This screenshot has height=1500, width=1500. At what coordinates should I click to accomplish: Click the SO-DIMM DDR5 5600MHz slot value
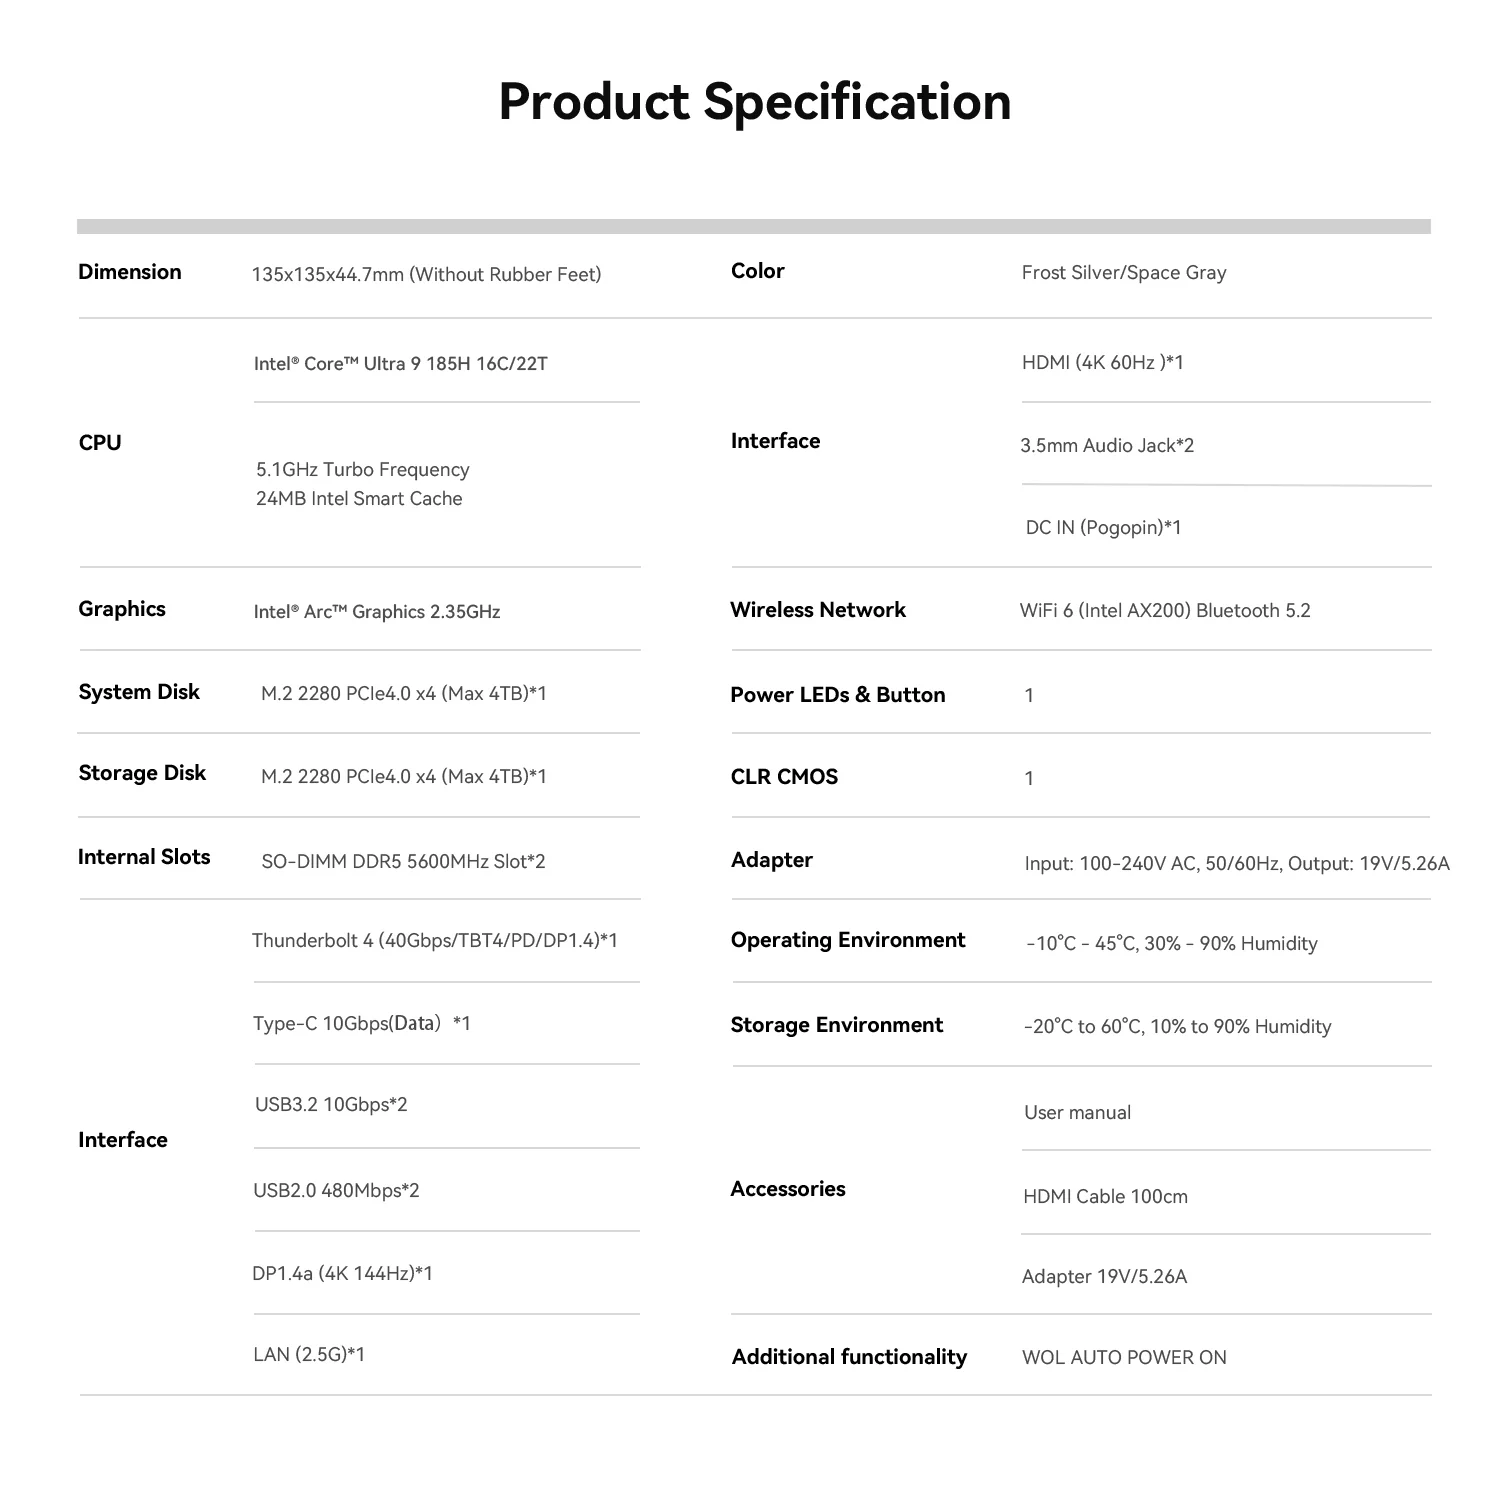403,861
